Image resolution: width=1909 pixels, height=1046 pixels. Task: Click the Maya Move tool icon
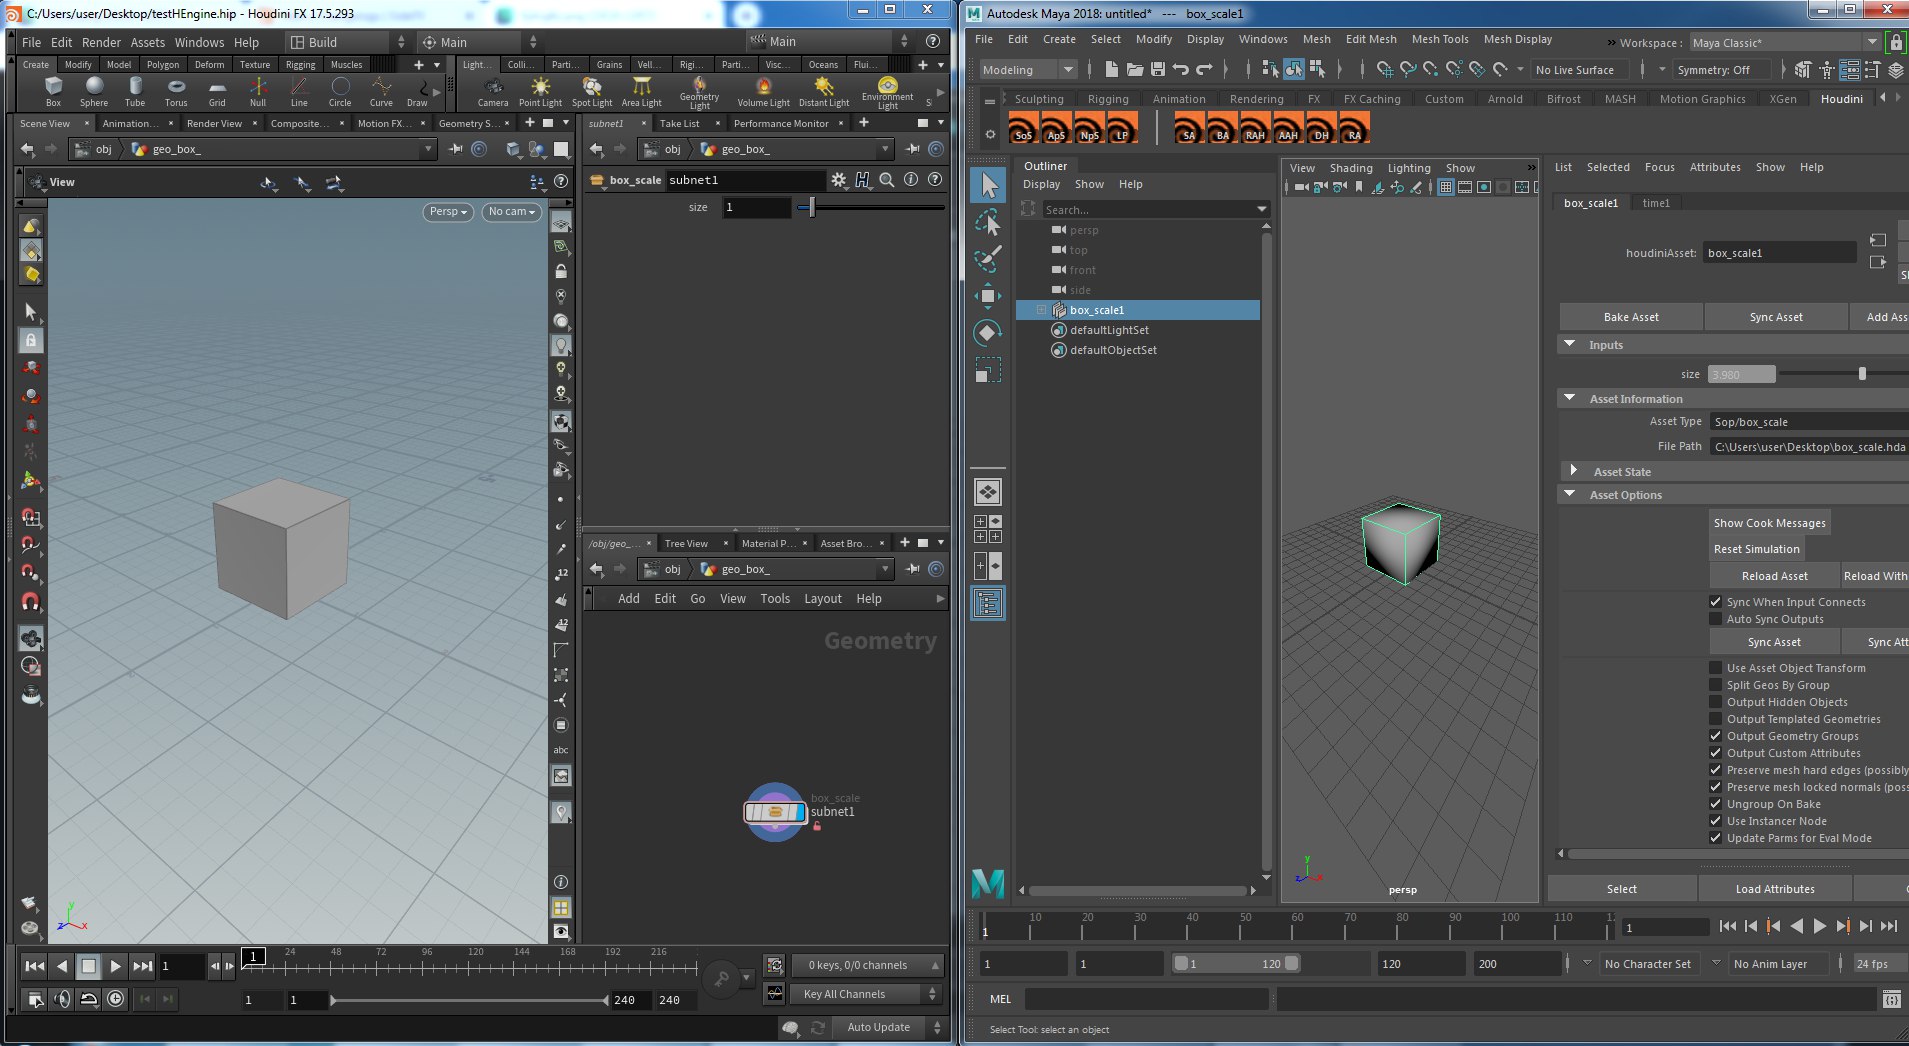[988, 296]
